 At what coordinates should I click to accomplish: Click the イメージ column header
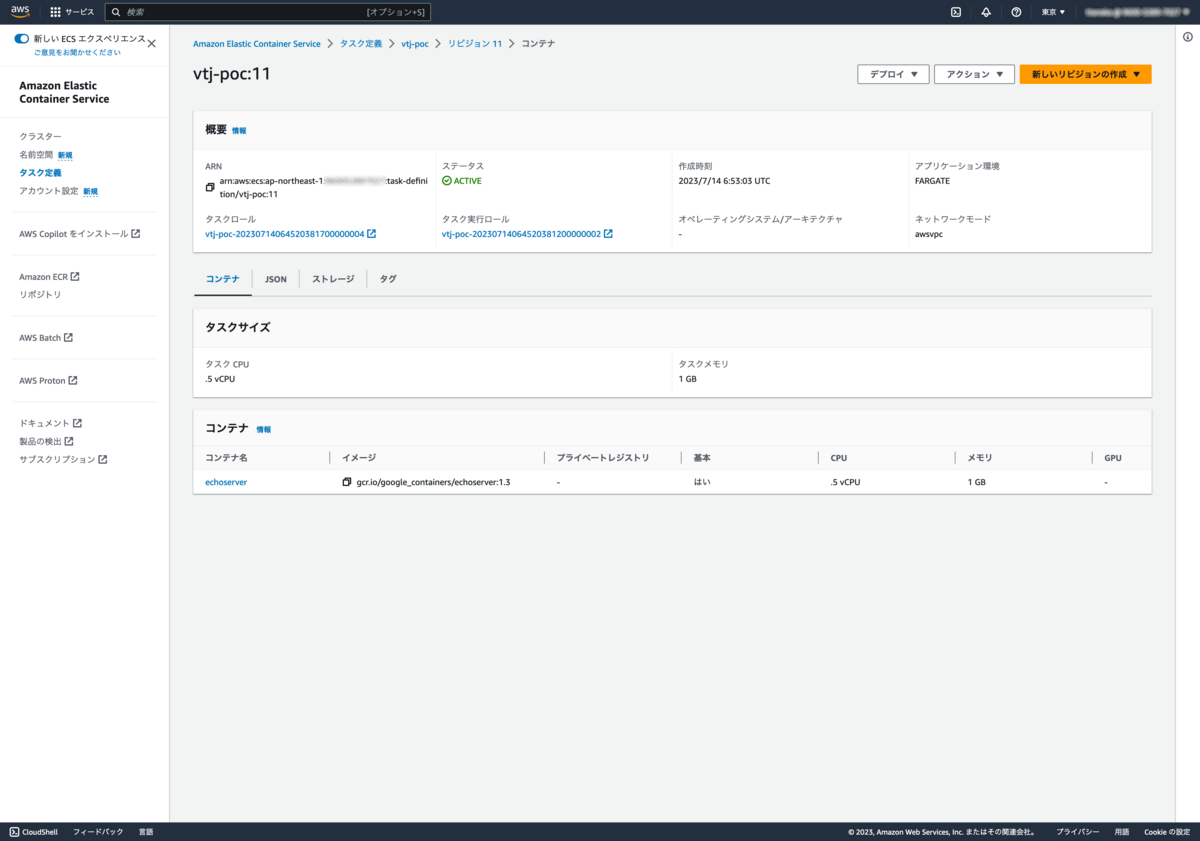click(359, 458)
